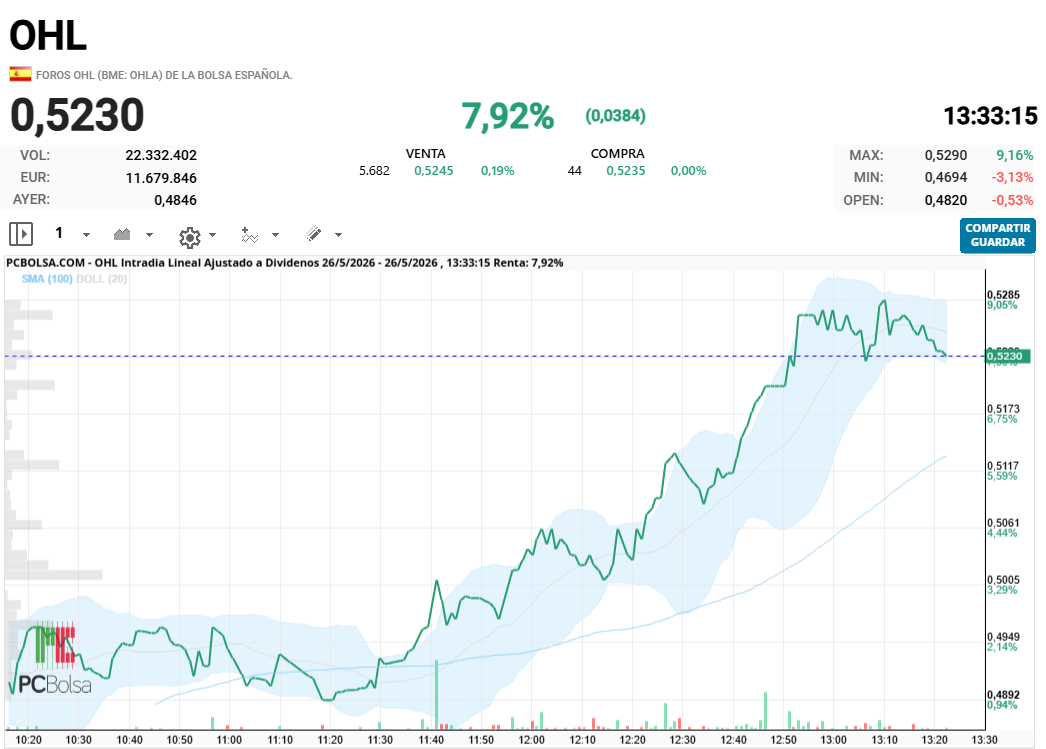
Task: Click the 13:00 time axis label
Action: click(833, 740)
